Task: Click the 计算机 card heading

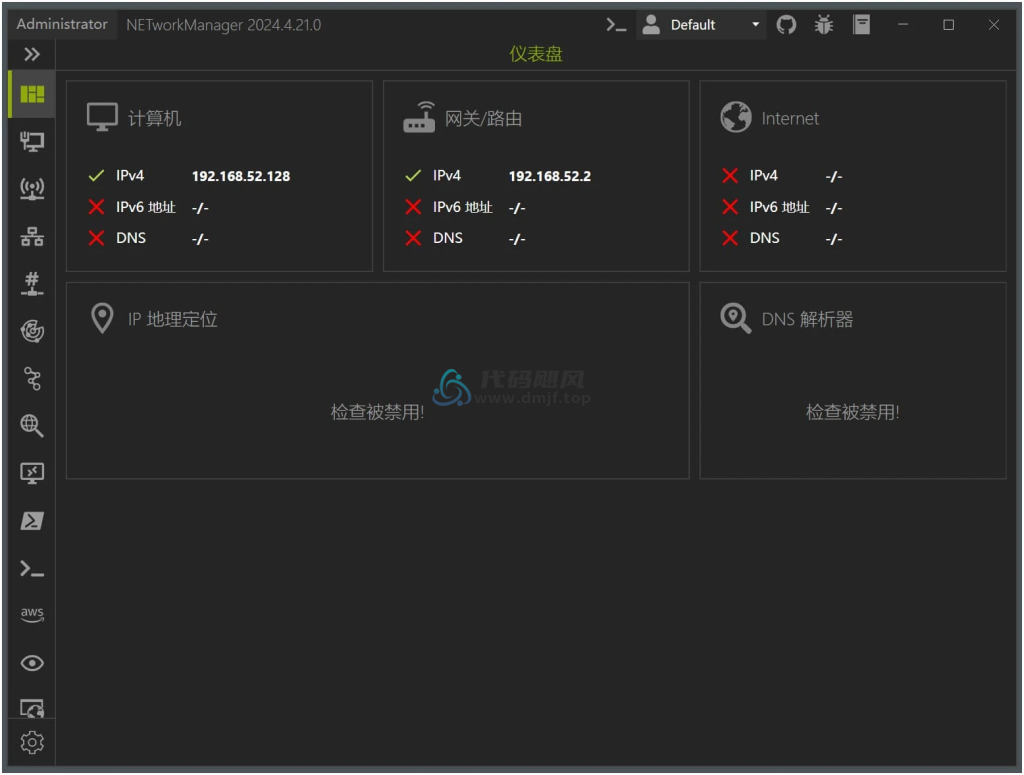Action: pos(154,118)
